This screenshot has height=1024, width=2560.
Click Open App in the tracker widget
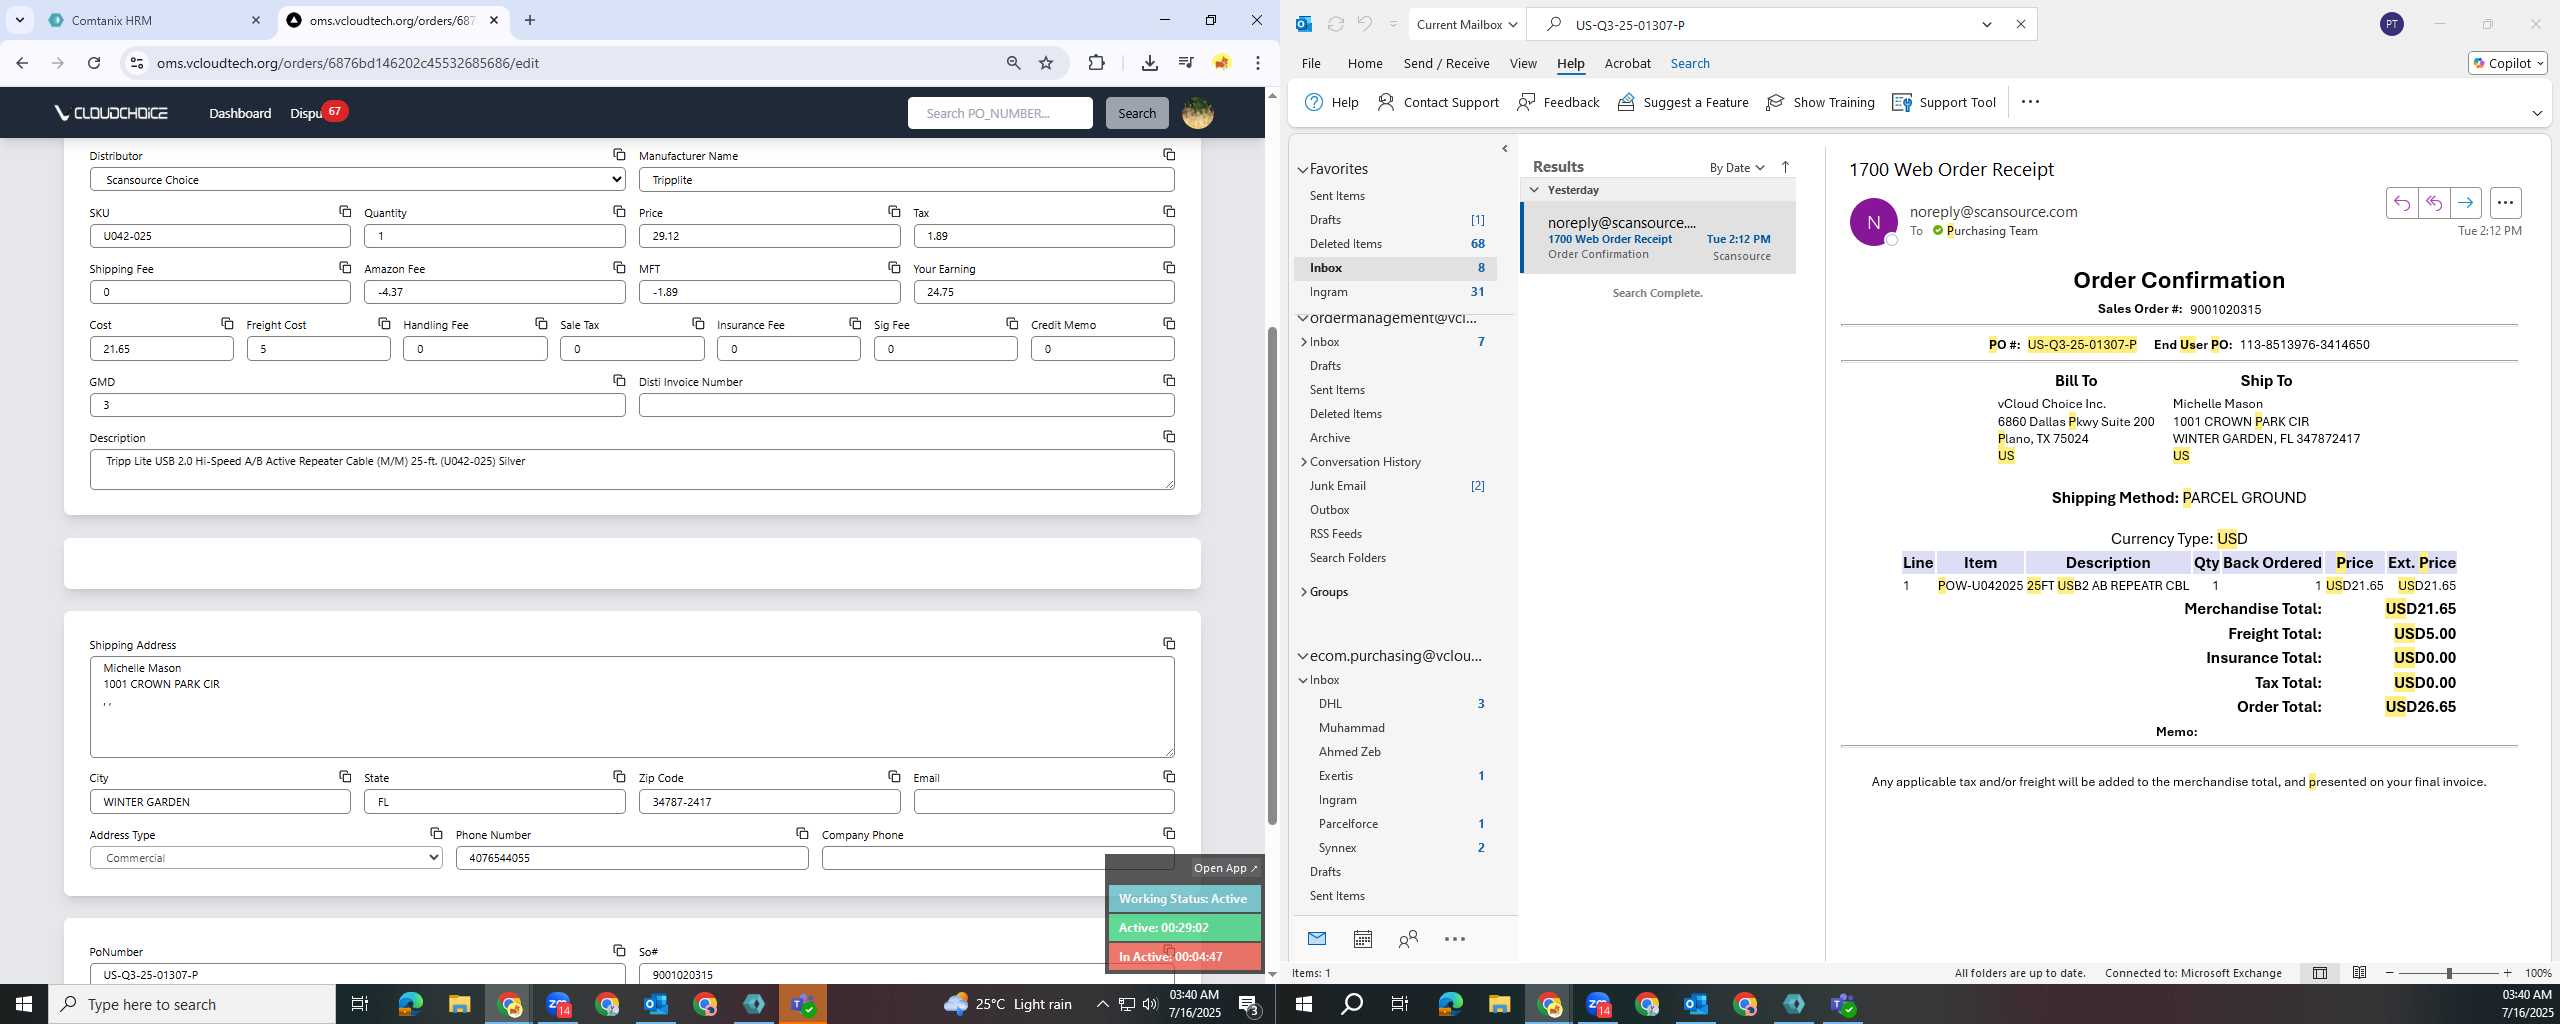coord(1225,868)
